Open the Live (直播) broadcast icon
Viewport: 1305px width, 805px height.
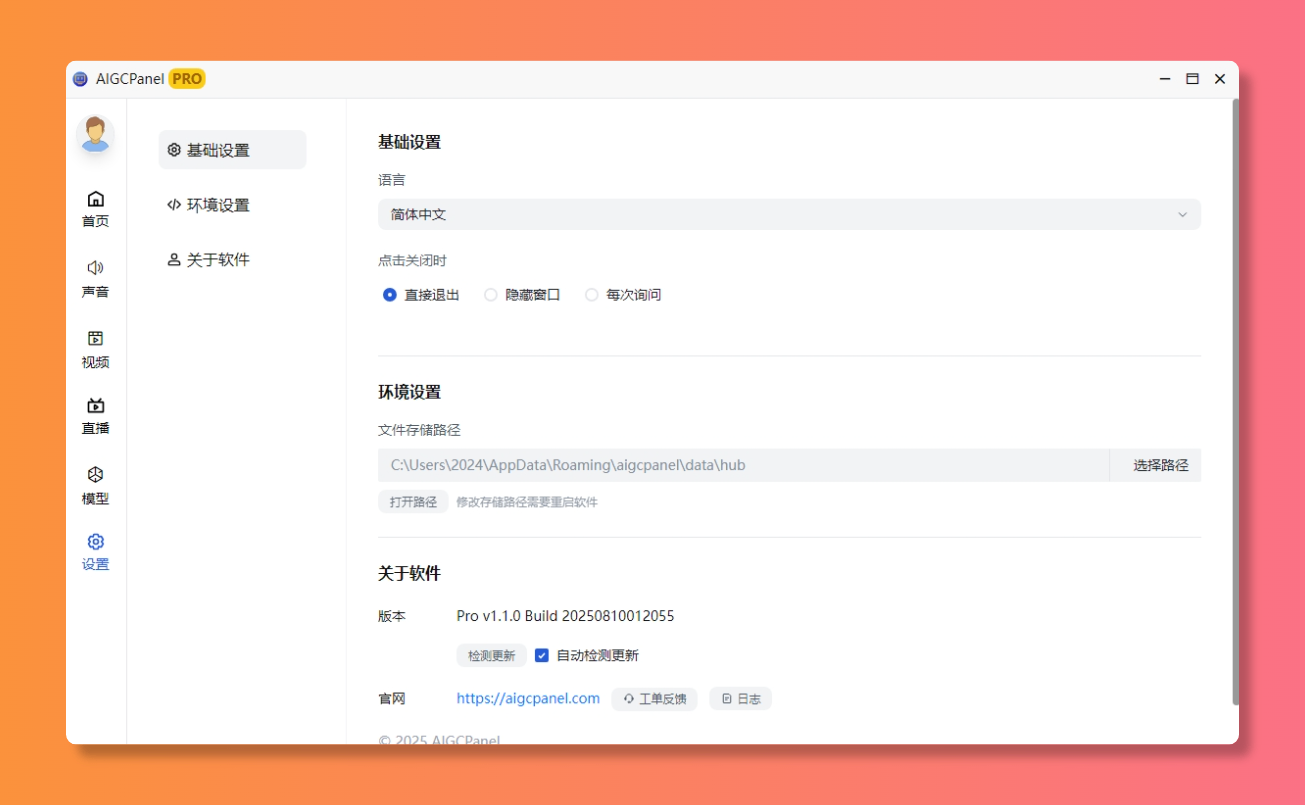(95, 406)
